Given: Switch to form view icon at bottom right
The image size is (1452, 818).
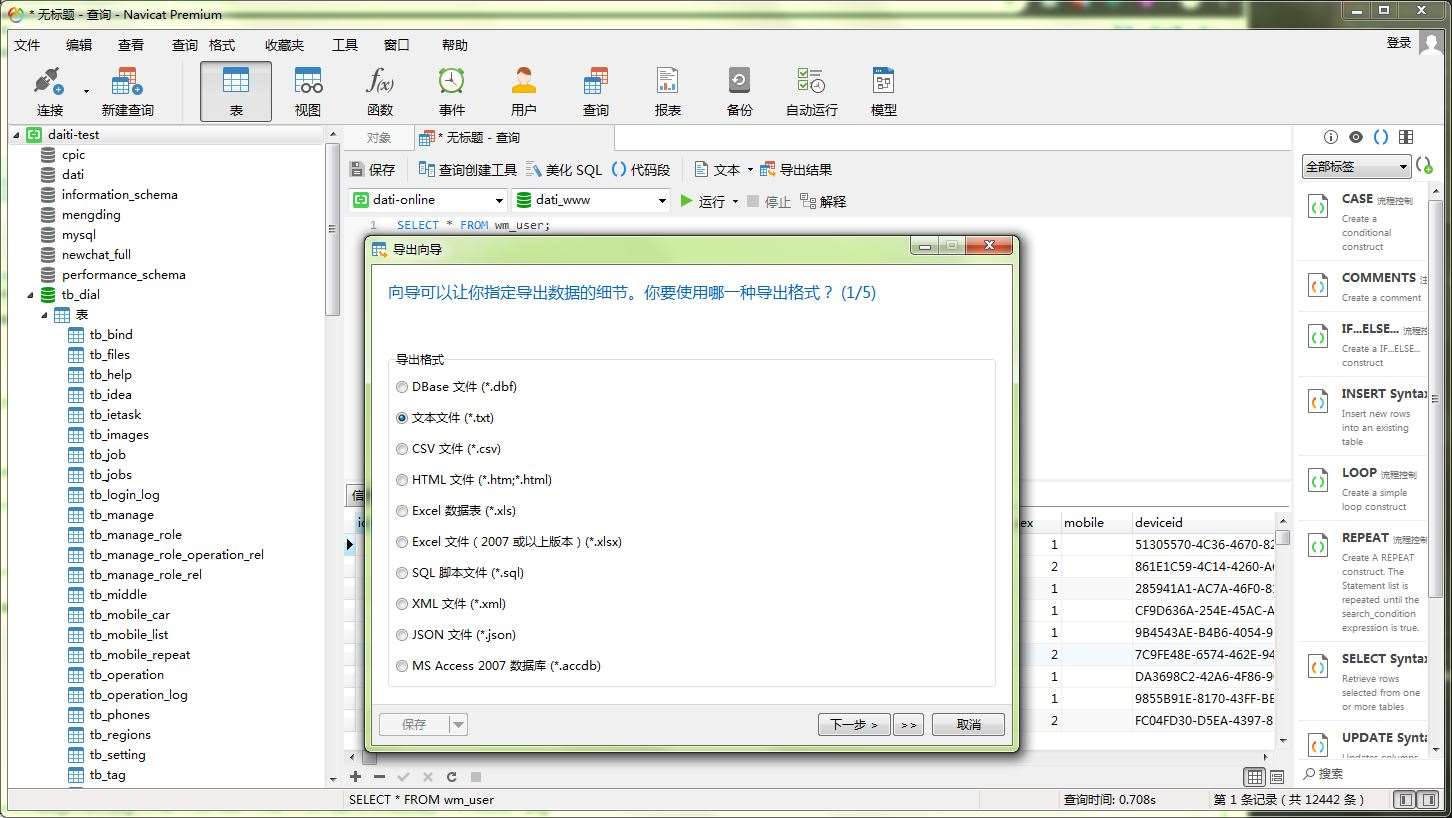Looking at the screenshot, I should coord(1276,777).
